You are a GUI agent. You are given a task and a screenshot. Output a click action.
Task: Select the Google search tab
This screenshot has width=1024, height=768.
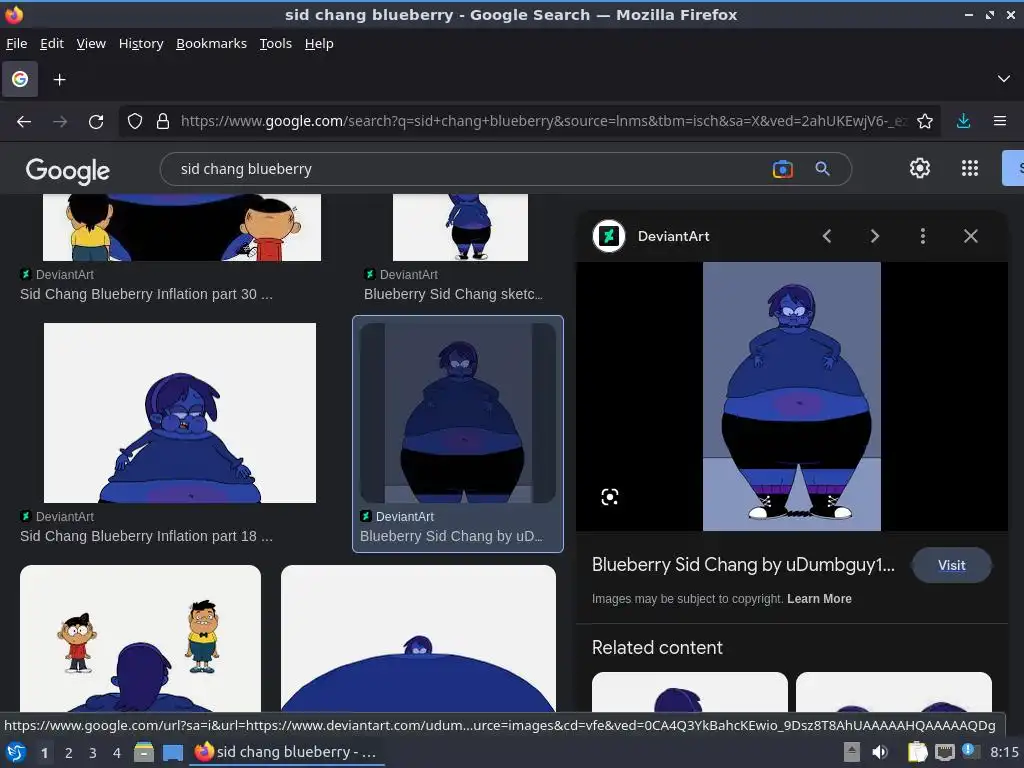pos(20,80)
